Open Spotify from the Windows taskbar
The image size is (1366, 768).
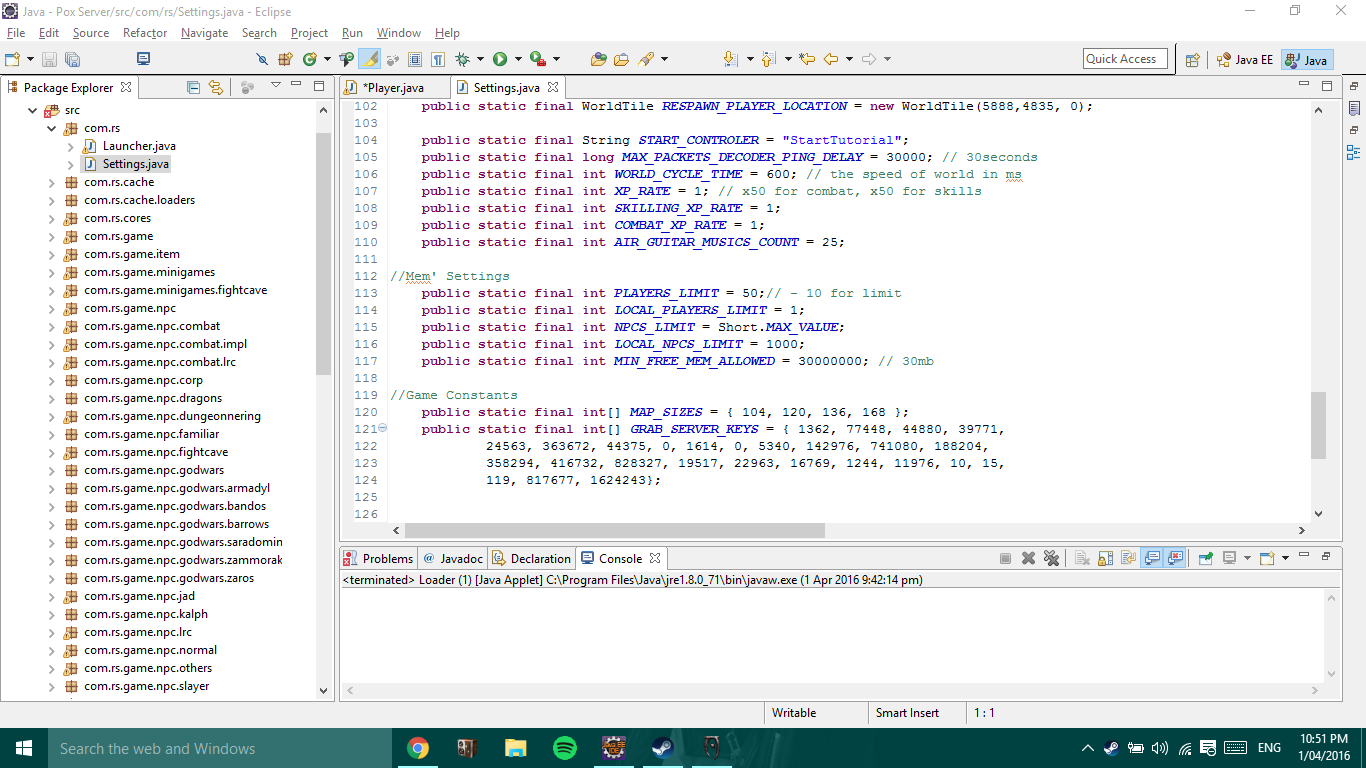[x=564, y=748]
